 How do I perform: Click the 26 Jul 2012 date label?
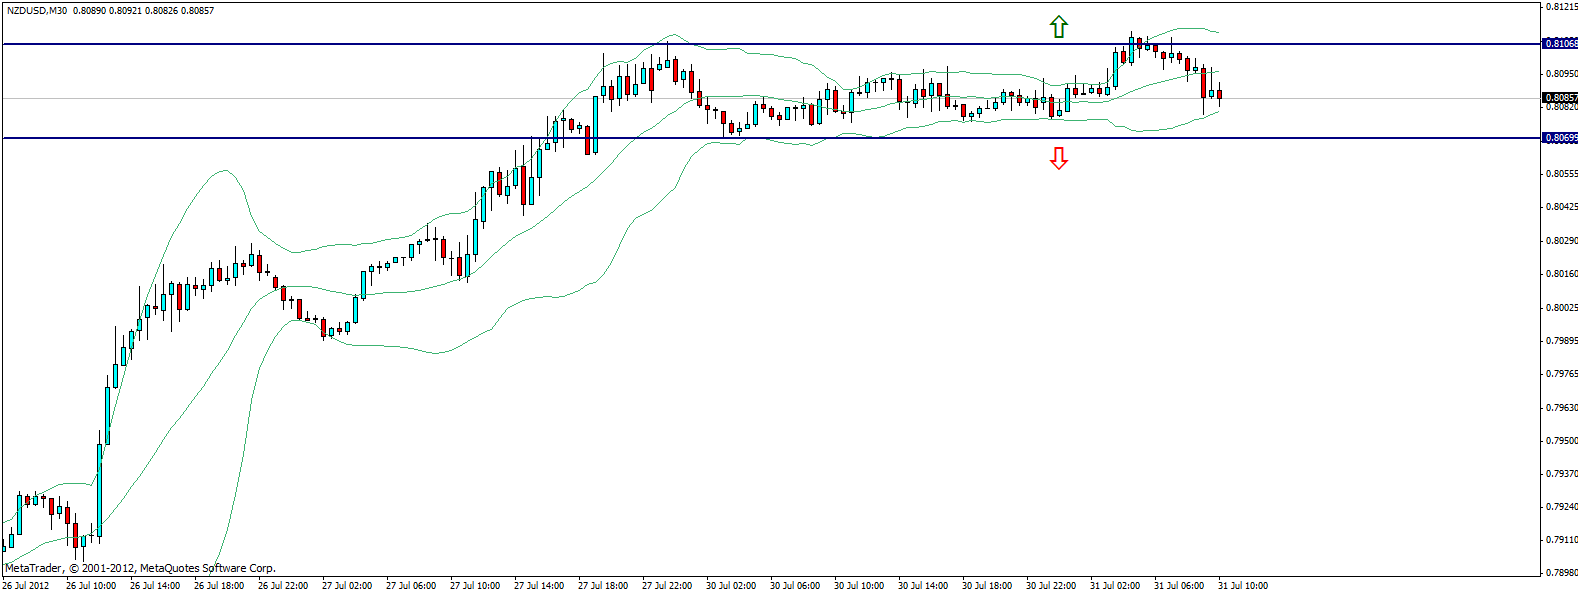coord(26,586)
